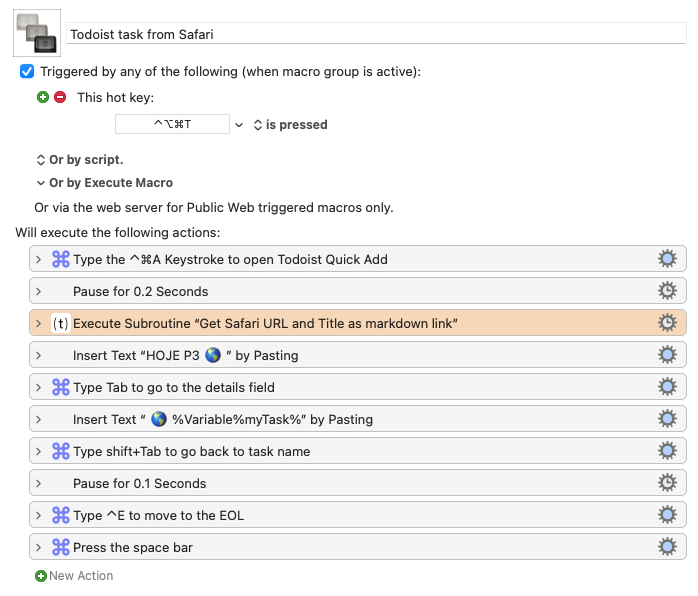Viewport: 698px width, 596px height.
Task: Click command icon of 'Type Tab' details action
Action: [61, 387]
